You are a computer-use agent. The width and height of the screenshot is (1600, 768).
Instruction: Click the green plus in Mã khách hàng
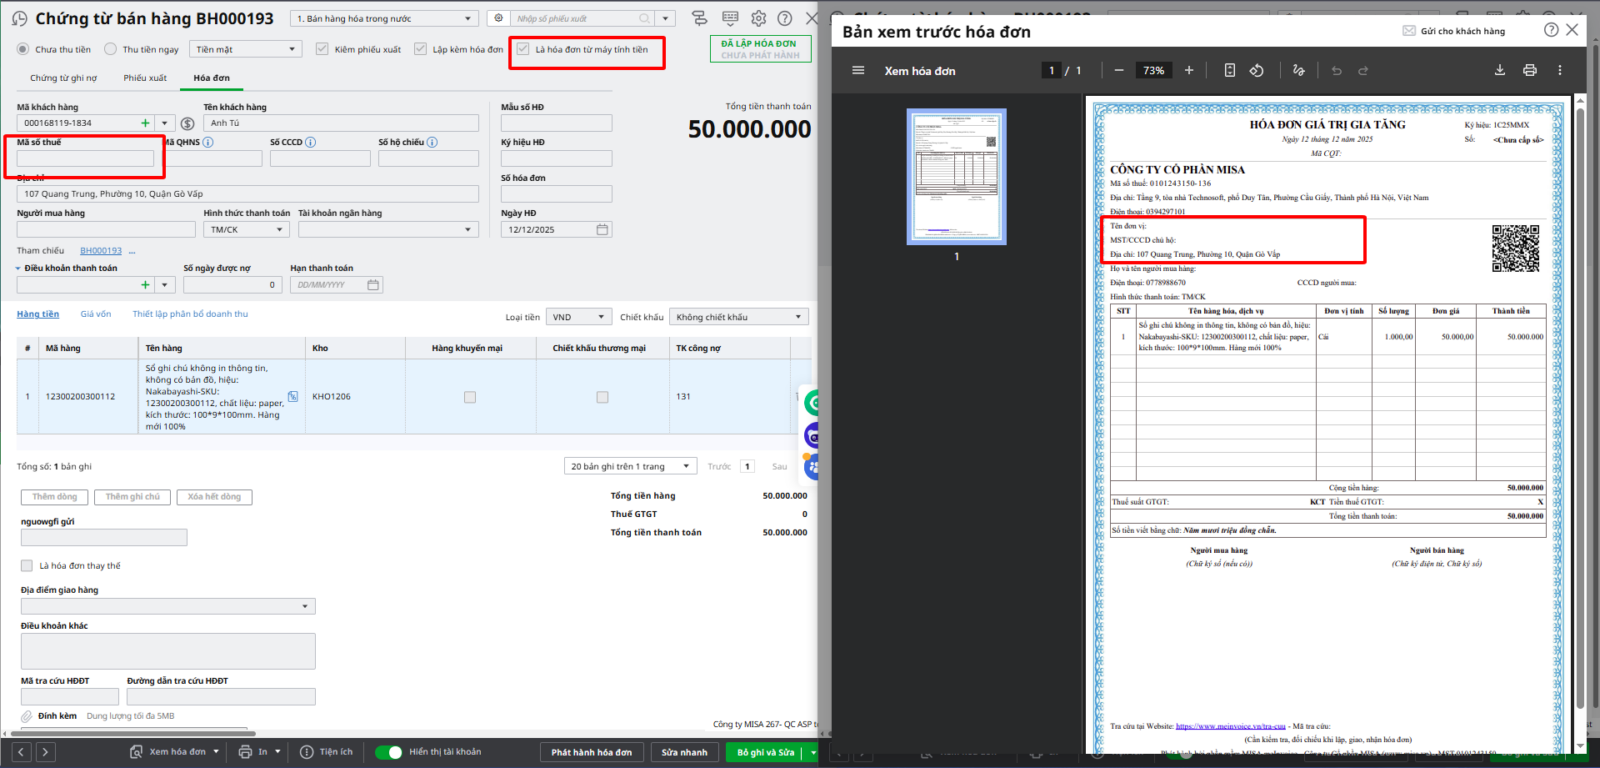[x=145, y=123]
